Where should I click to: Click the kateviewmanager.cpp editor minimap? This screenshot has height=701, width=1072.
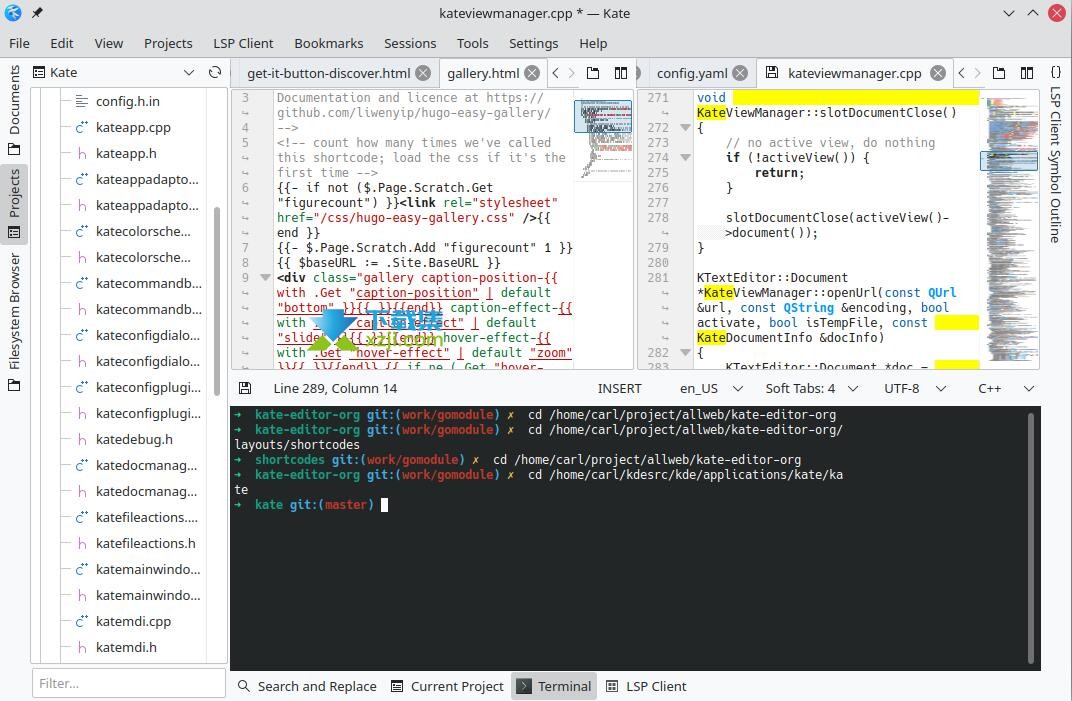(x=1010, y=230)
